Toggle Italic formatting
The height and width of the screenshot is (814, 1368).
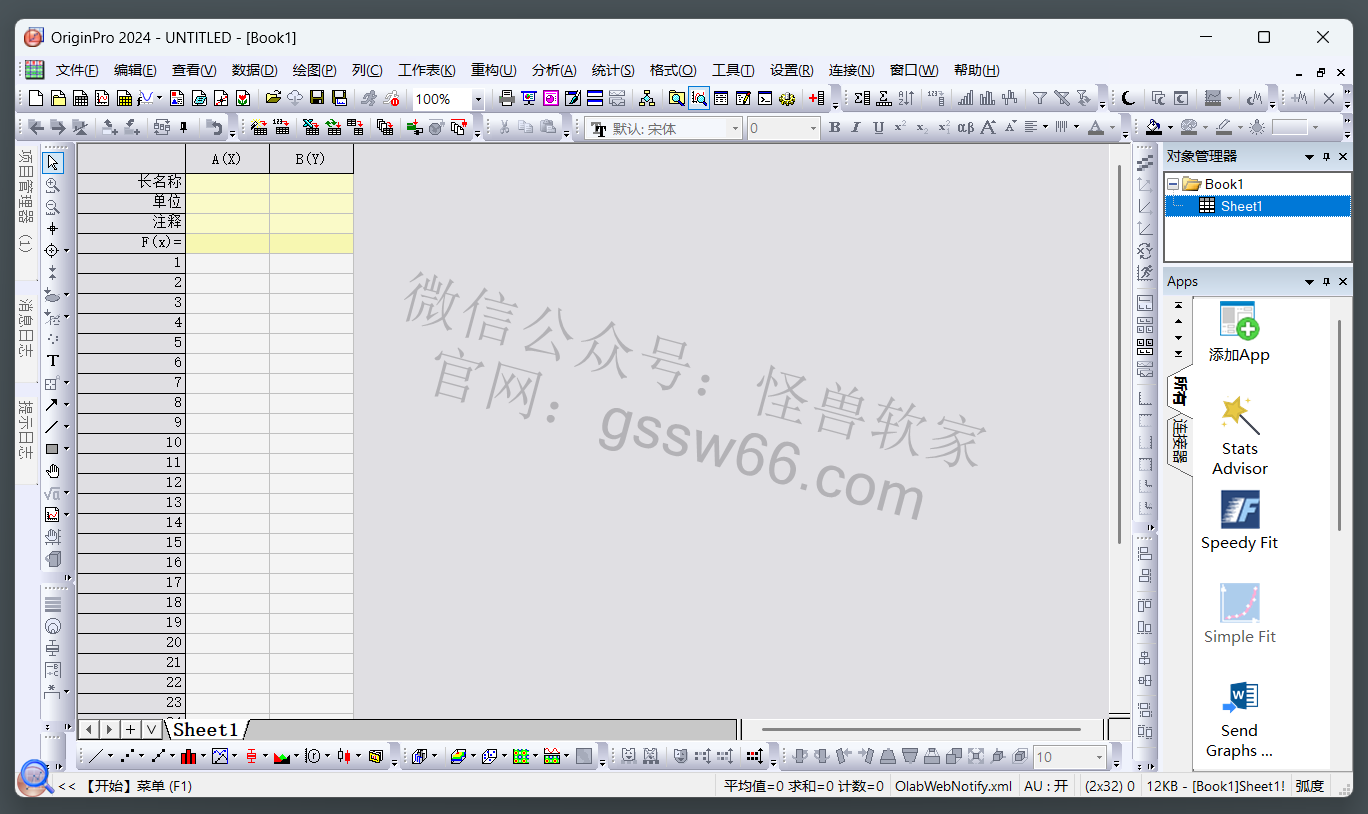[856, 127]
